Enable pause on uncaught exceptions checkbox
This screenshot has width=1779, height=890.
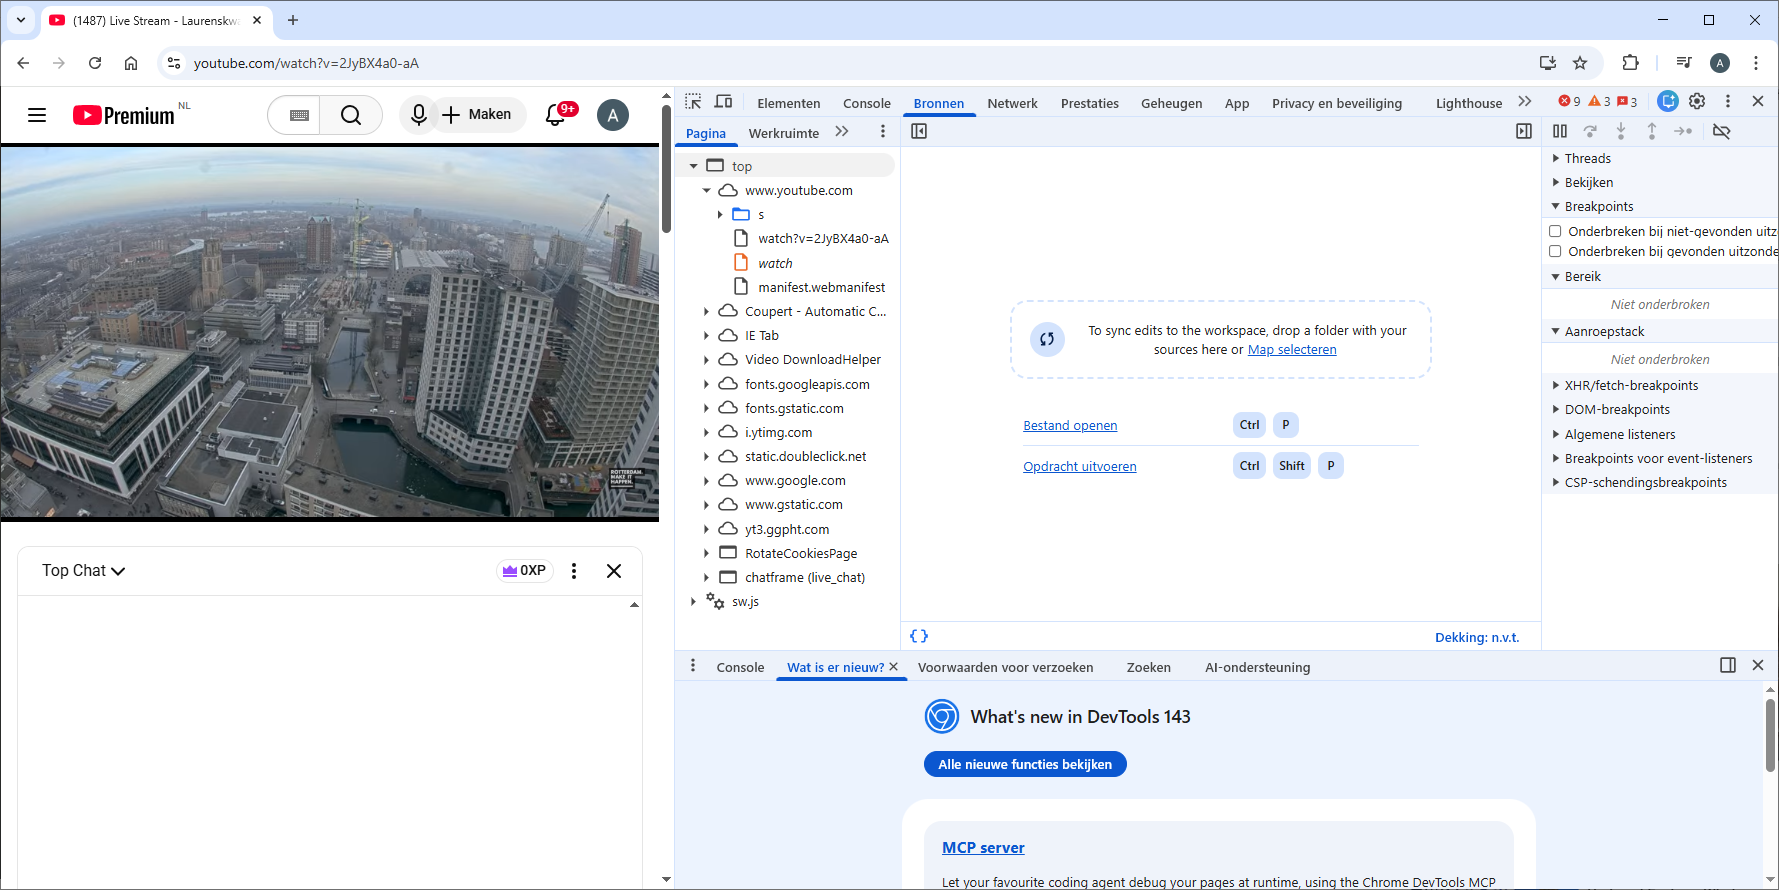point(1555,231)
